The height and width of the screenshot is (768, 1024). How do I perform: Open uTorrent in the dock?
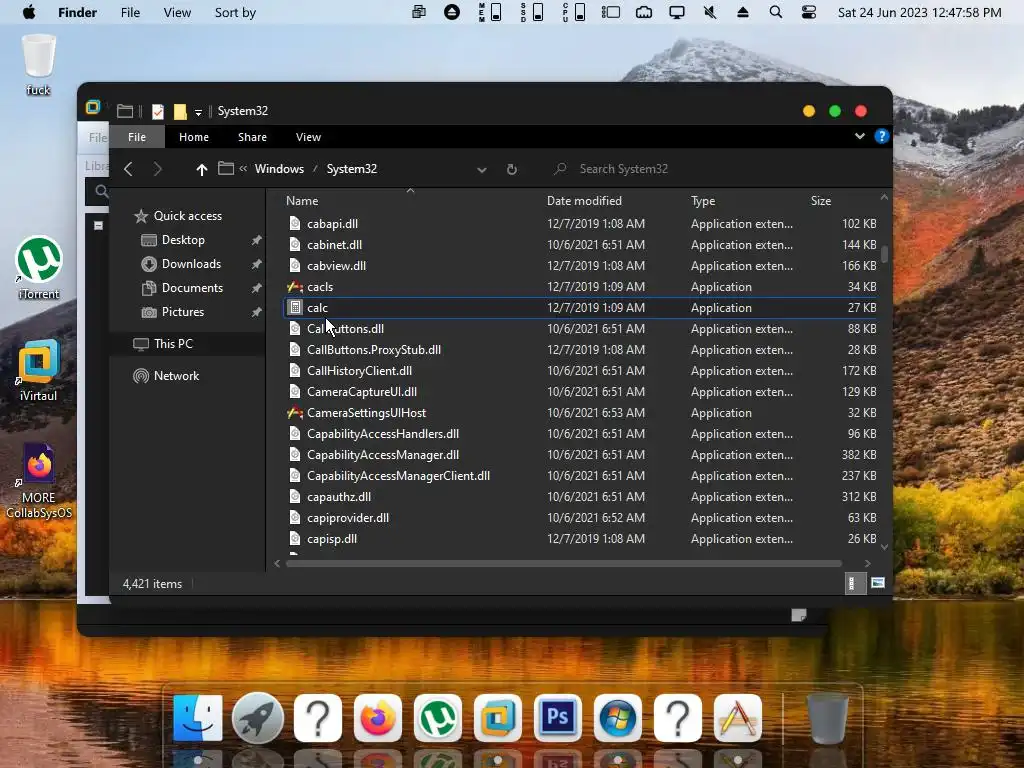[x=438, y=718]
